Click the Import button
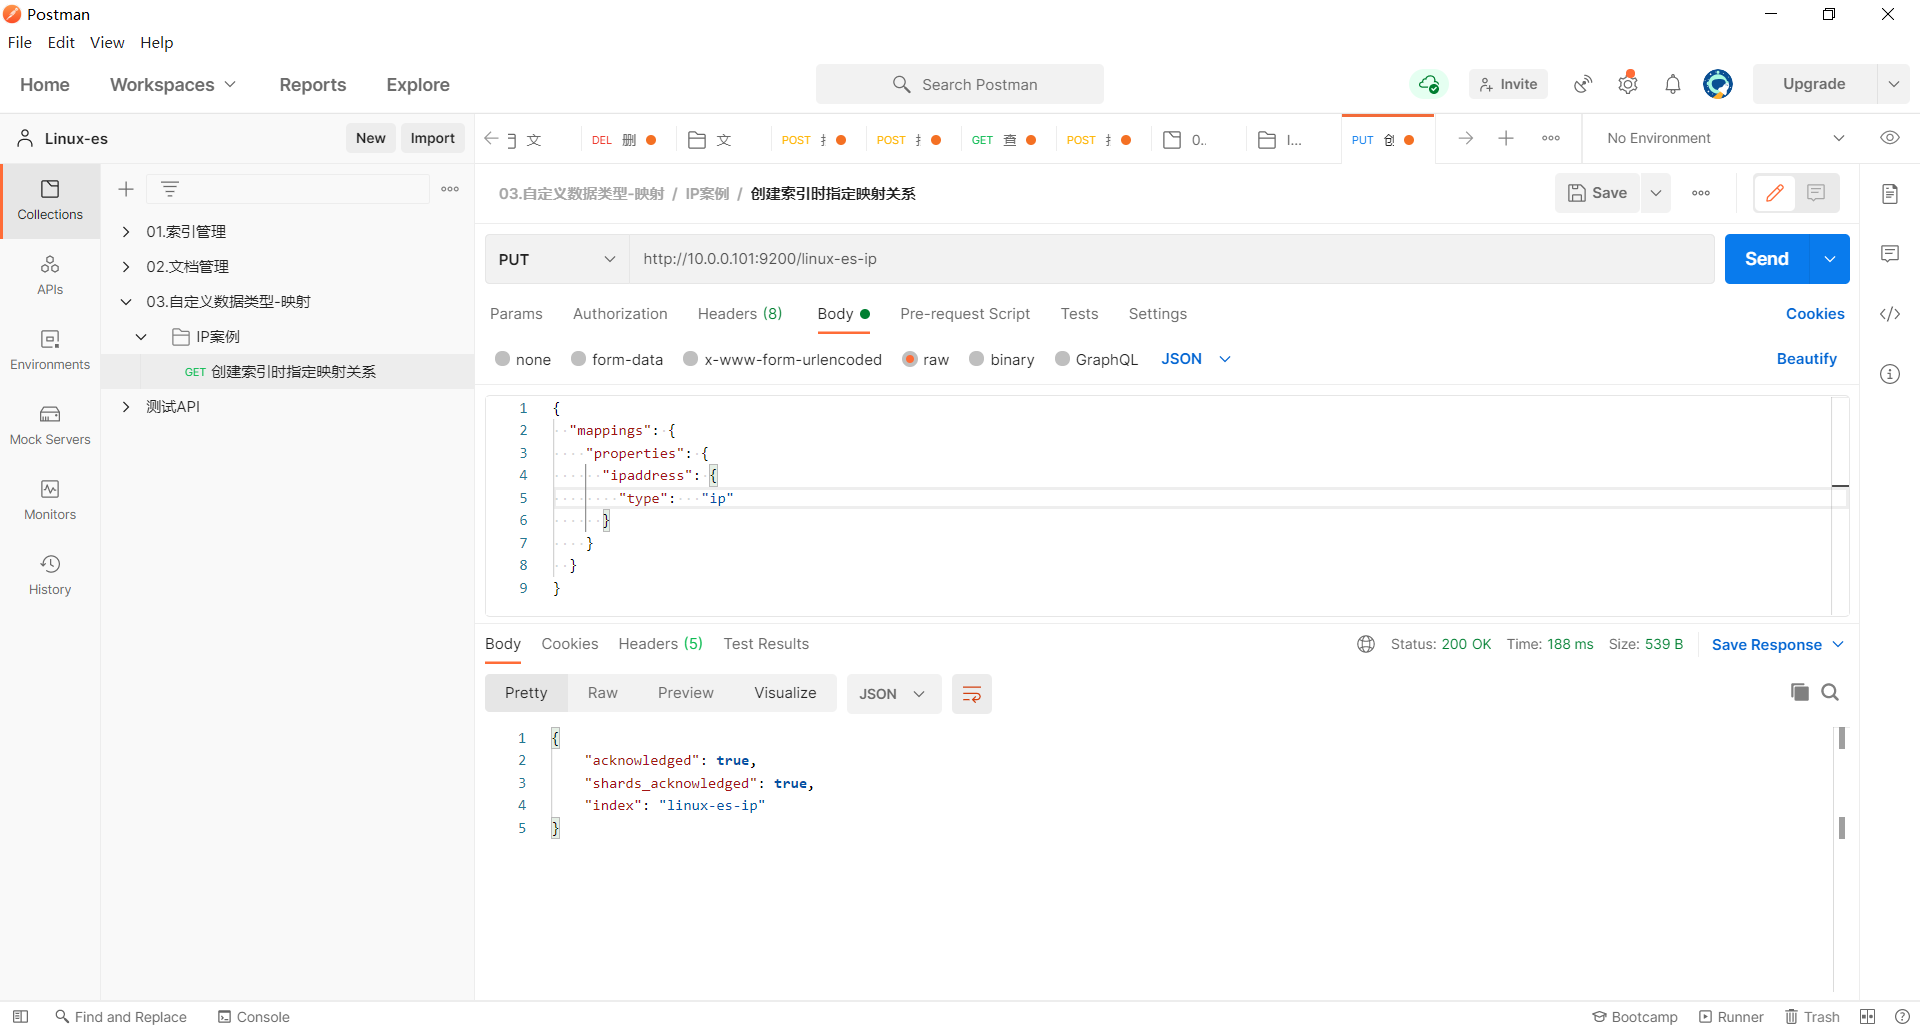The image size is (1920, 1030). [x=432, y=138]
